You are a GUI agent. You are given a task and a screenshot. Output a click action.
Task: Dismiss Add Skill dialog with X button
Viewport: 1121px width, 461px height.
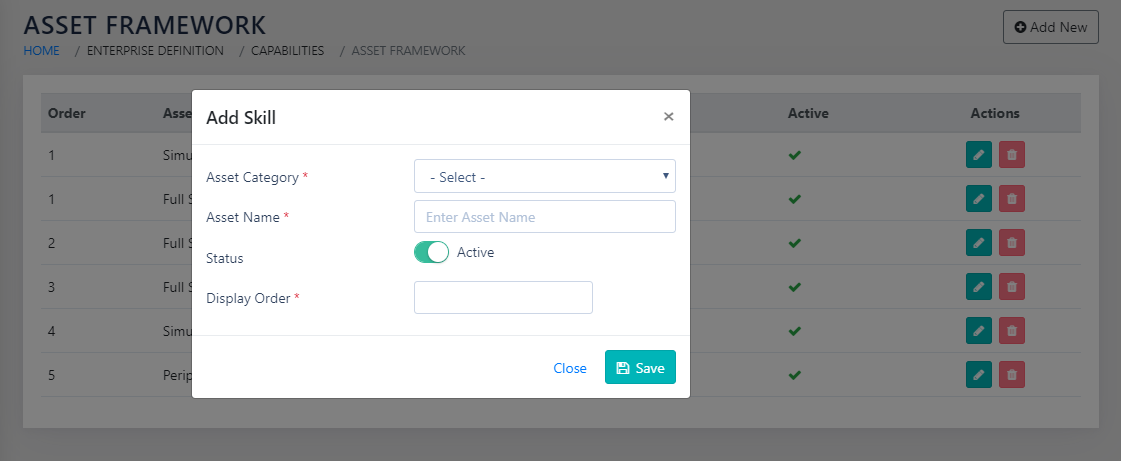(x=668, y=117)
